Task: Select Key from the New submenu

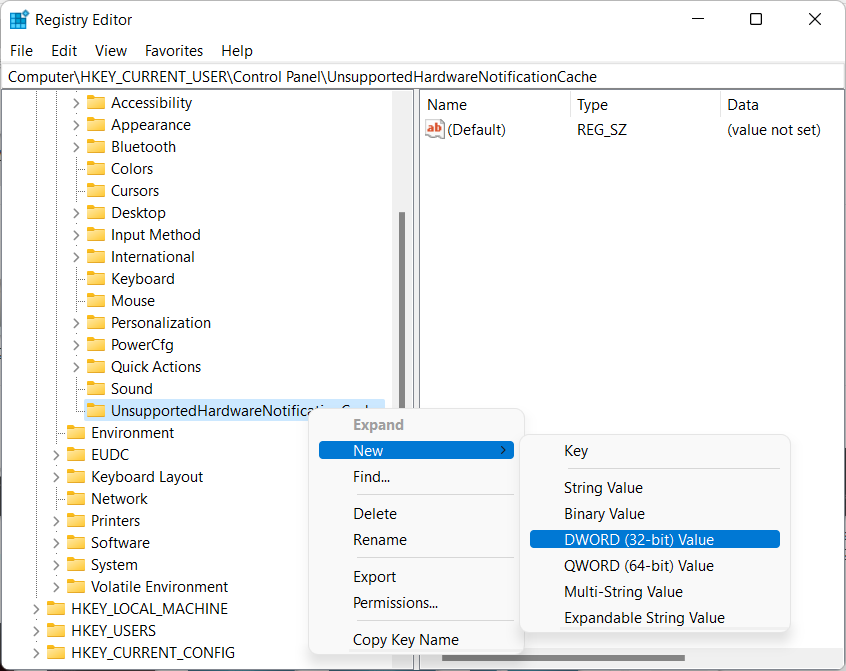Action: [x=654, y=450]
